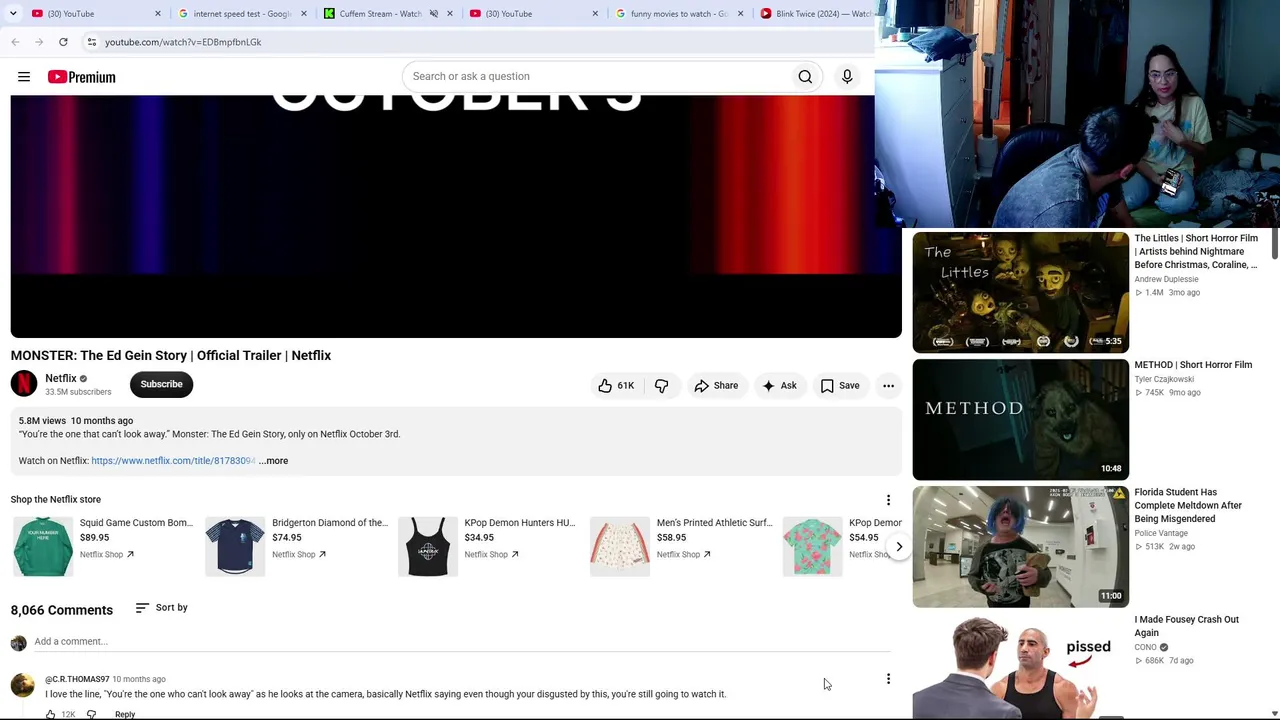Open options for the Netflix store shelf
The height and width of the screenshot is (720, 1280).
[888, 500]
